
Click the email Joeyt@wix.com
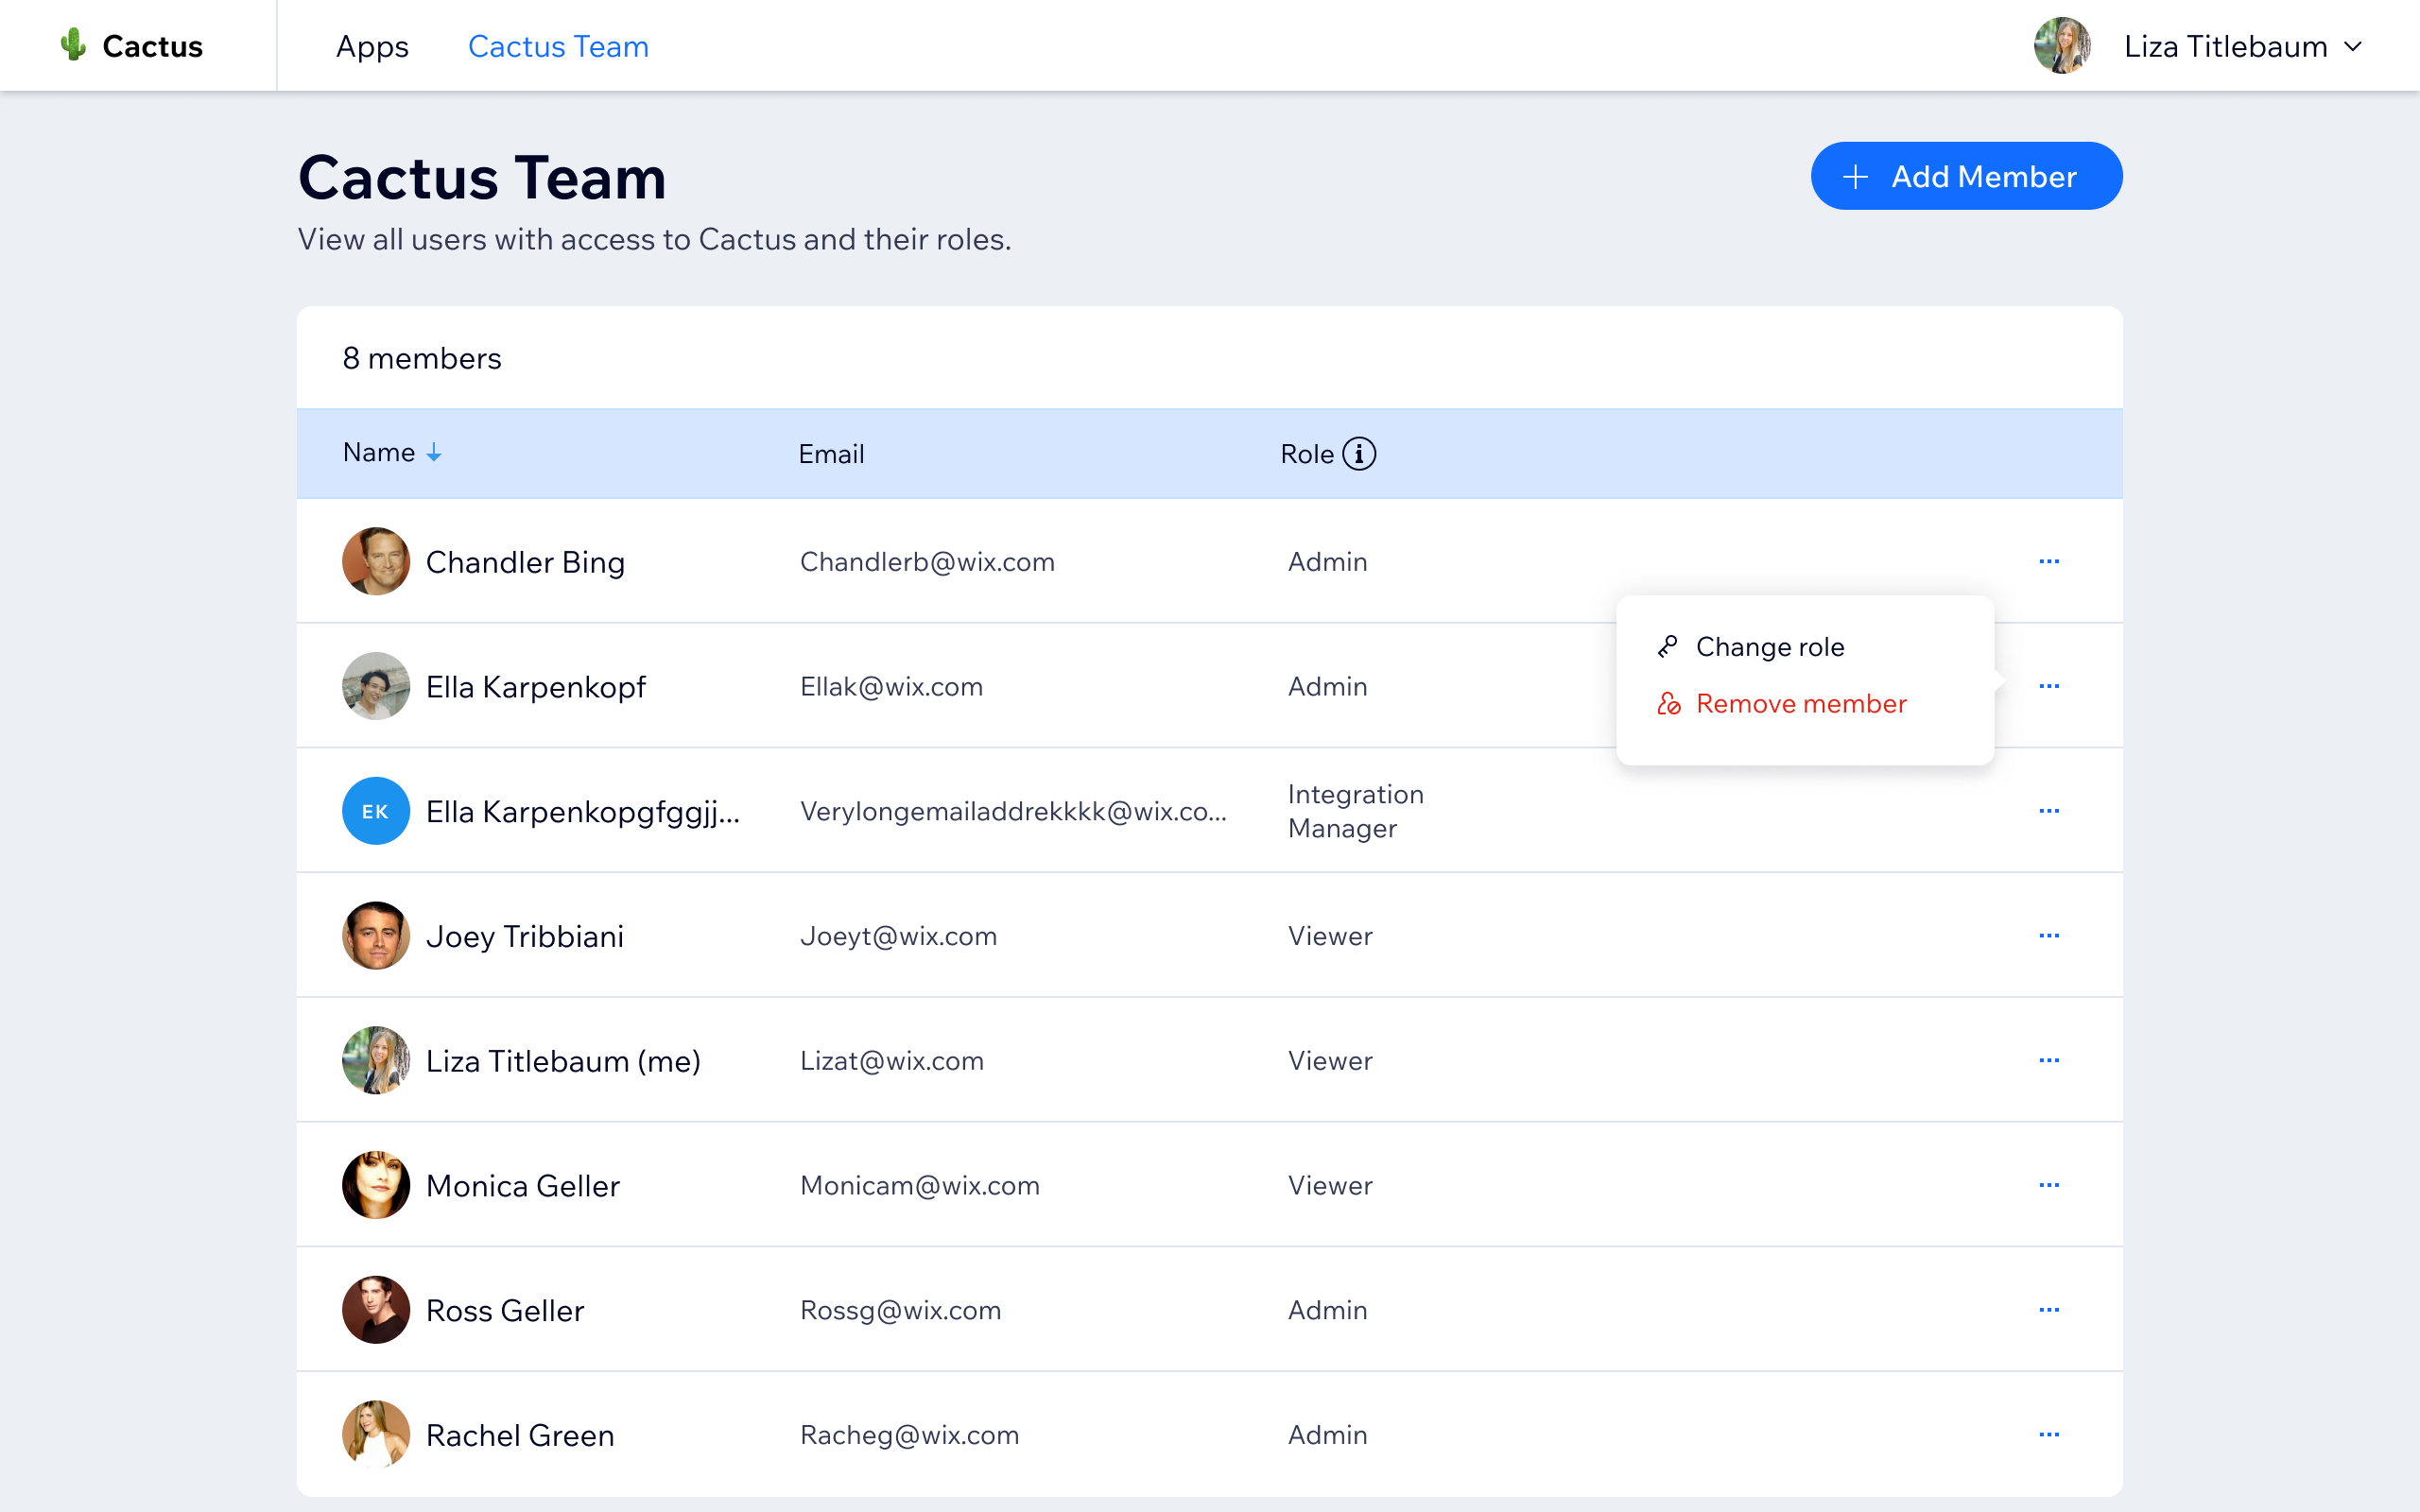click(898, 936)
